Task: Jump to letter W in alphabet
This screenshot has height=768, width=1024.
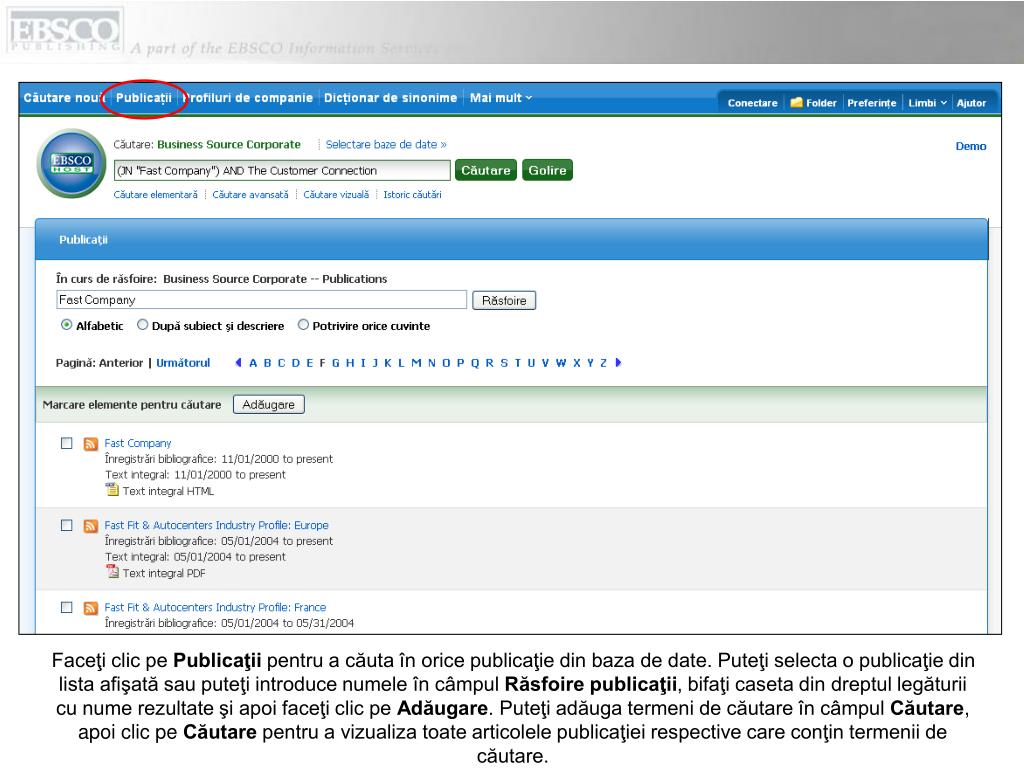Action: point(560,362)
